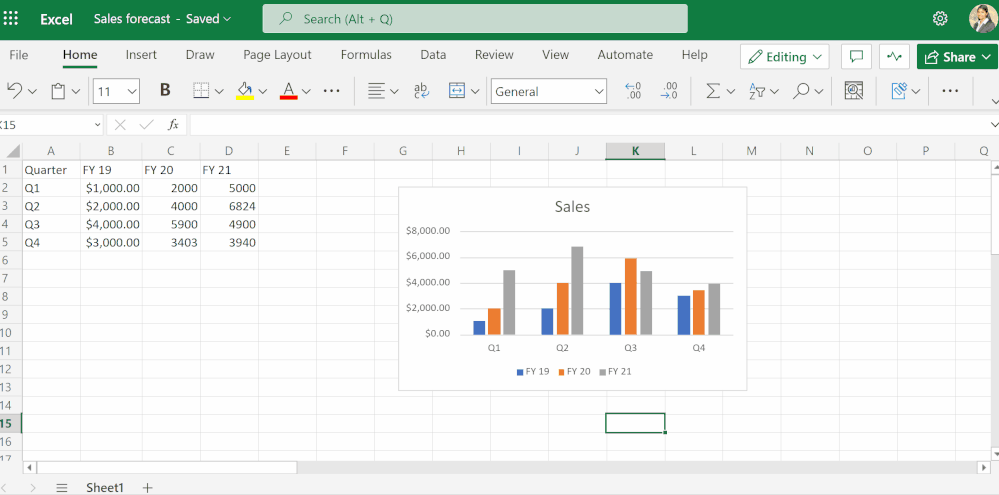Click the FY 21 legend entry
This screenshot has height=495, width=999.
tap(615, 371)
